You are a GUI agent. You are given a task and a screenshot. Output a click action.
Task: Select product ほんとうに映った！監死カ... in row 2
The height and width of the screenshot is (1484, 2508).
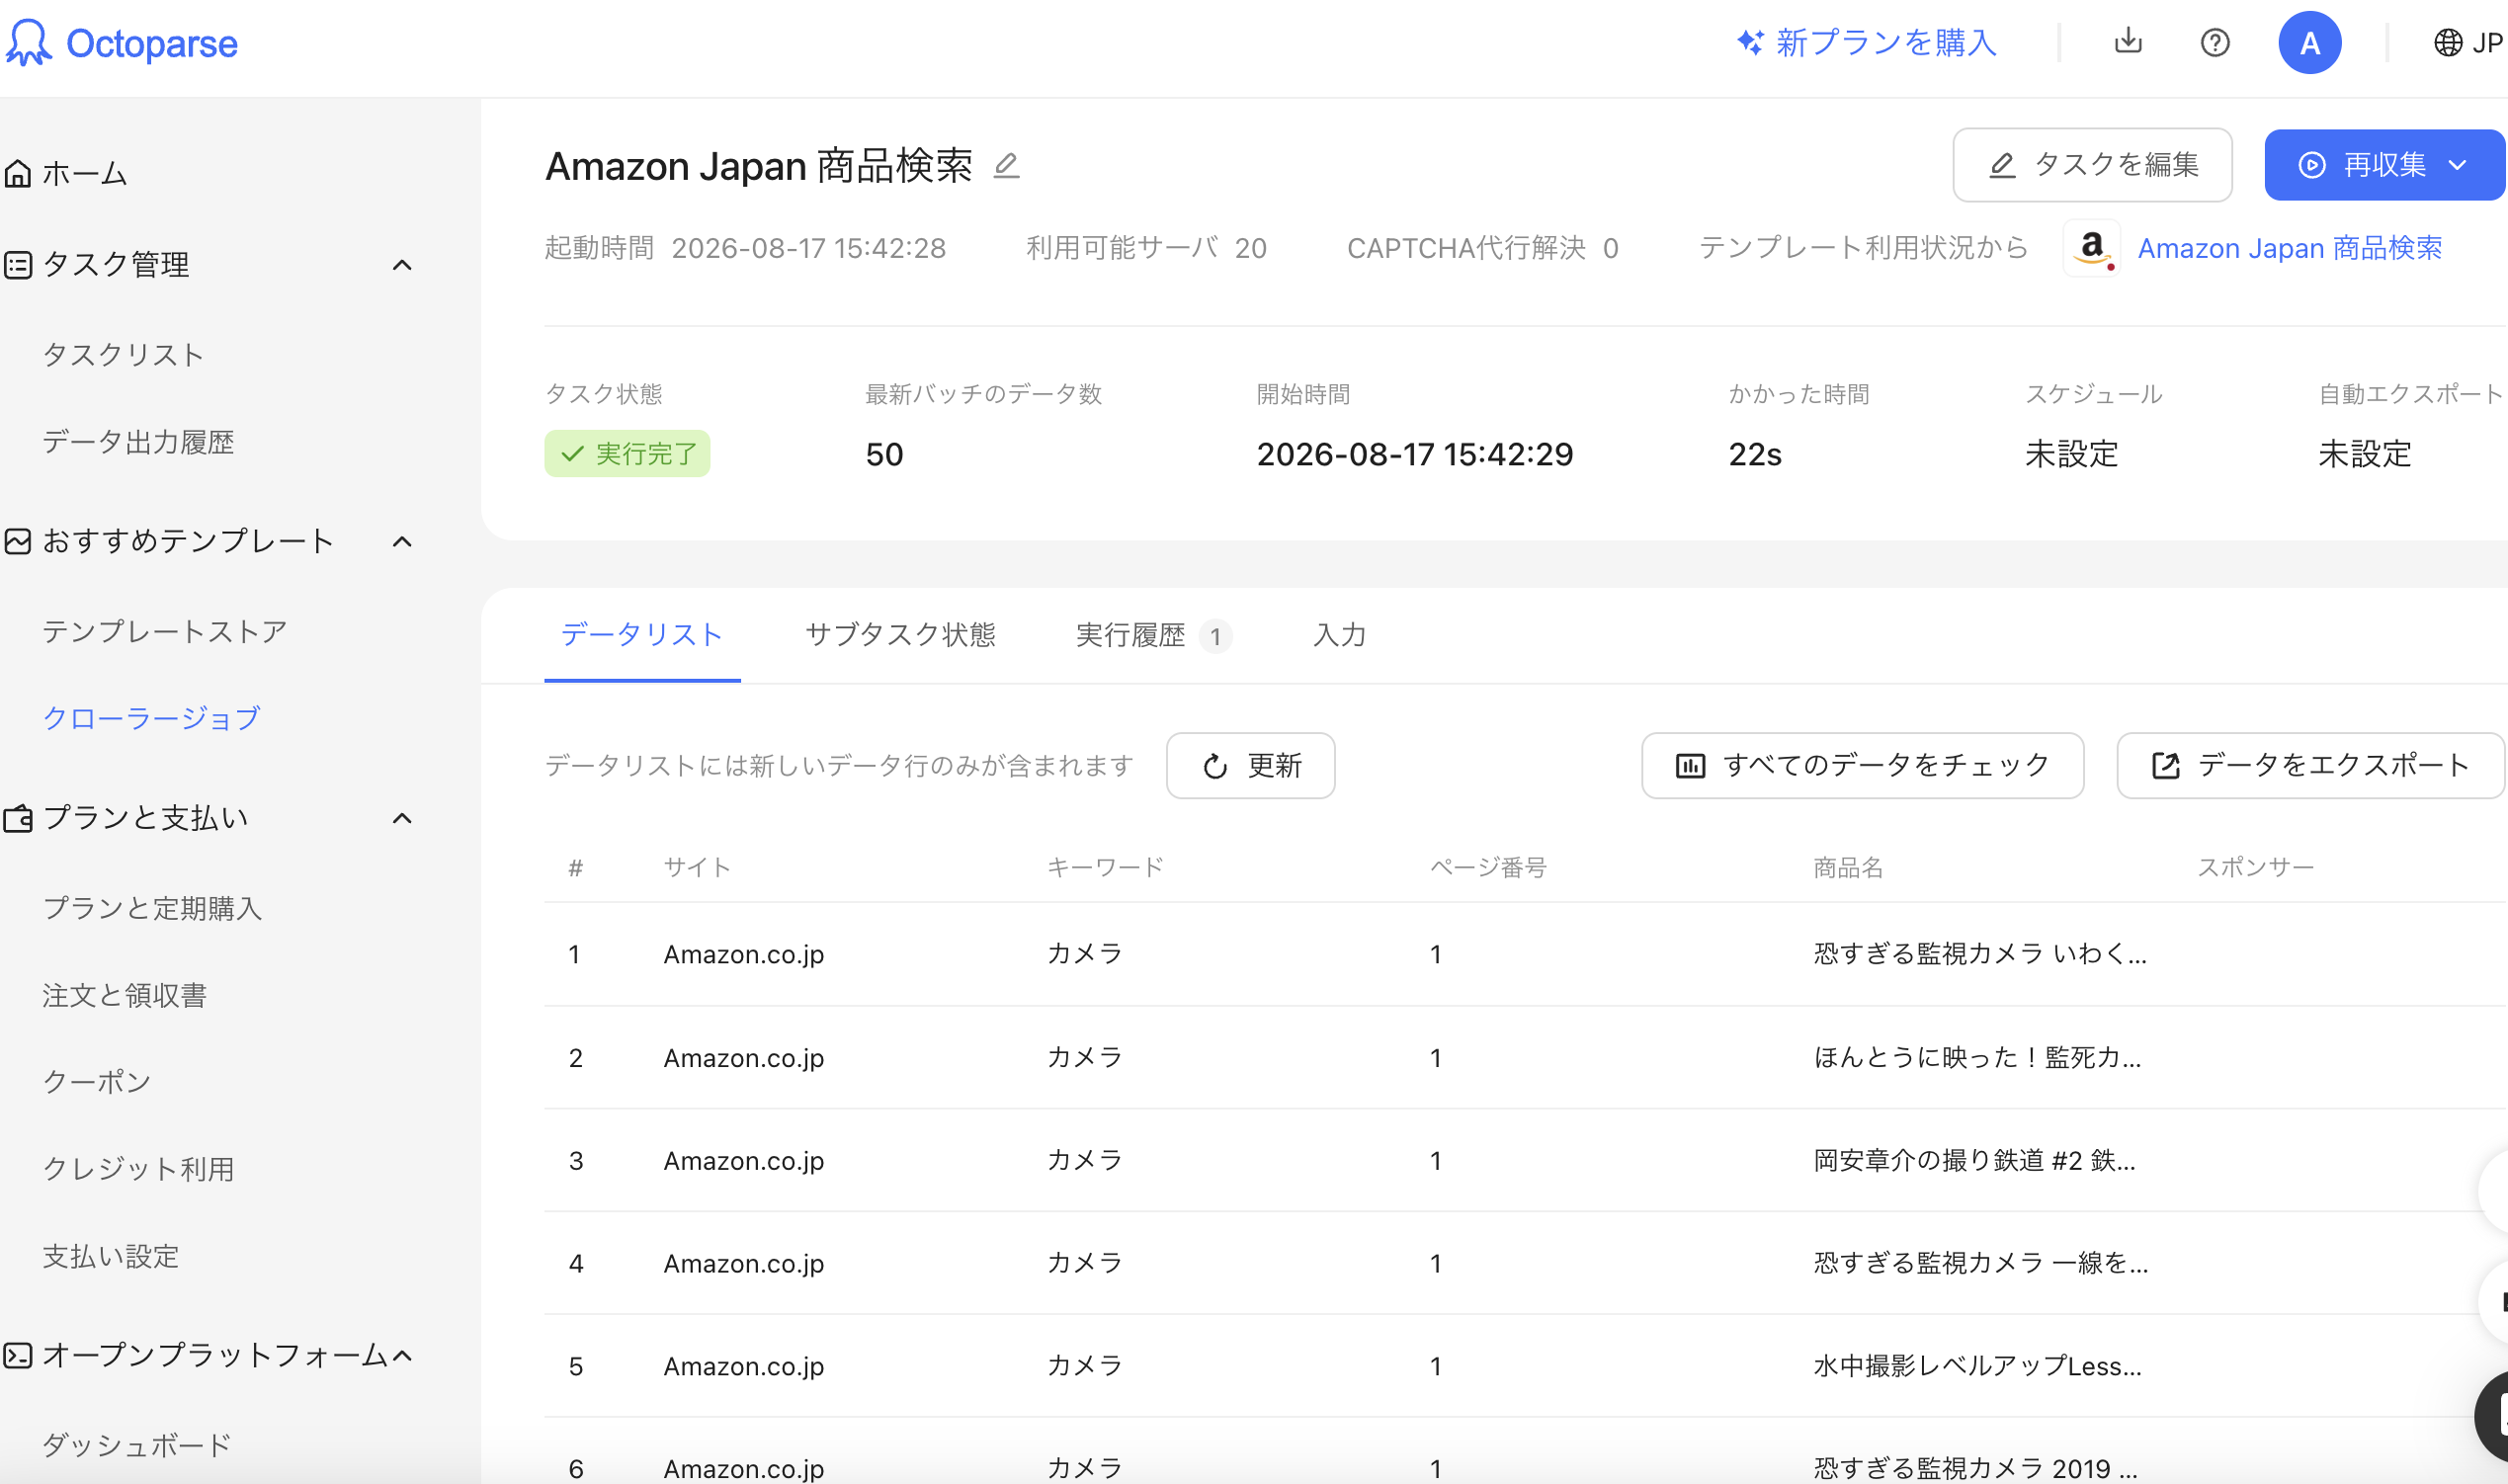pyautogui.click(x=1977, y=1058)
